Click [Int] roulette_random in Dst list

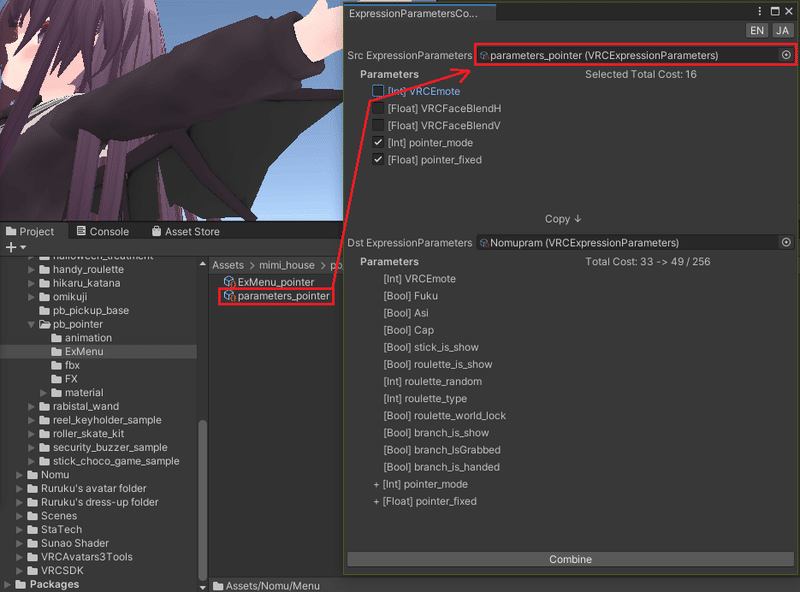pyautogui.click(x=433, y=382)
